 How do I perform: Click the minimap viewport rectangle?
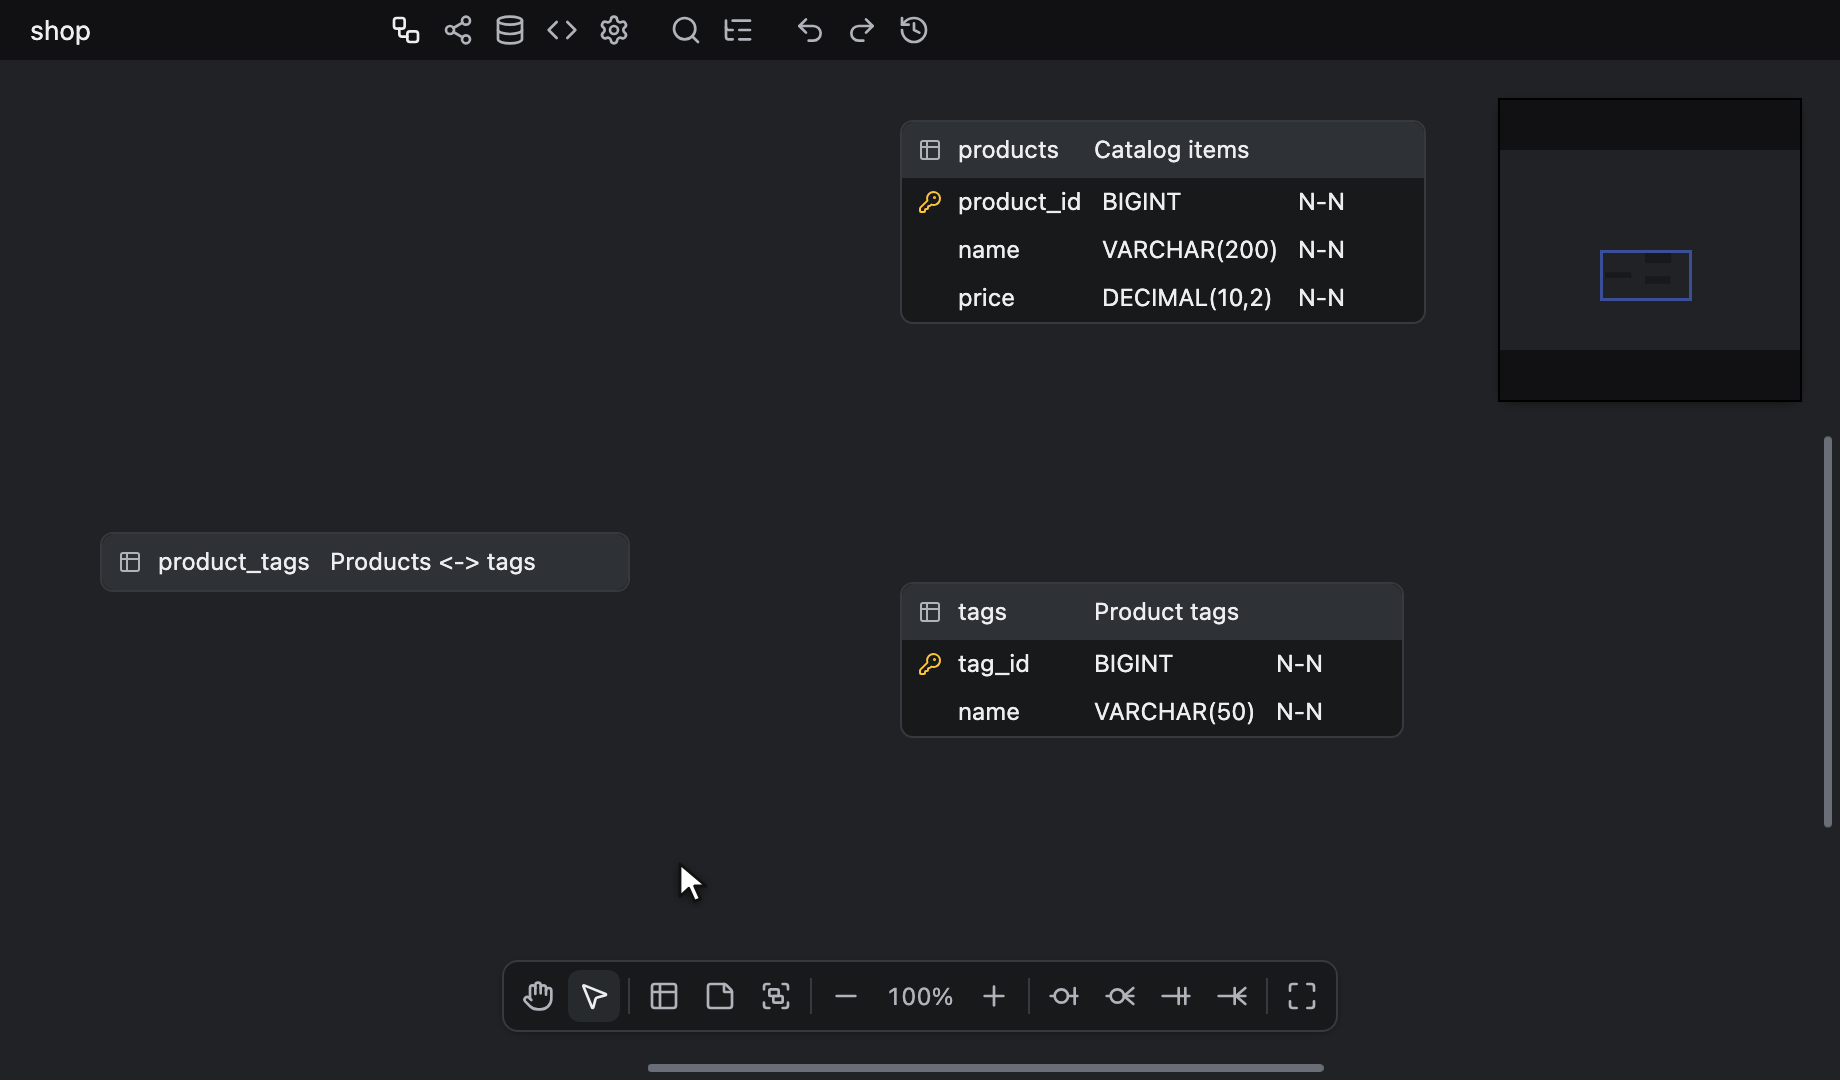click(1646, 275)
